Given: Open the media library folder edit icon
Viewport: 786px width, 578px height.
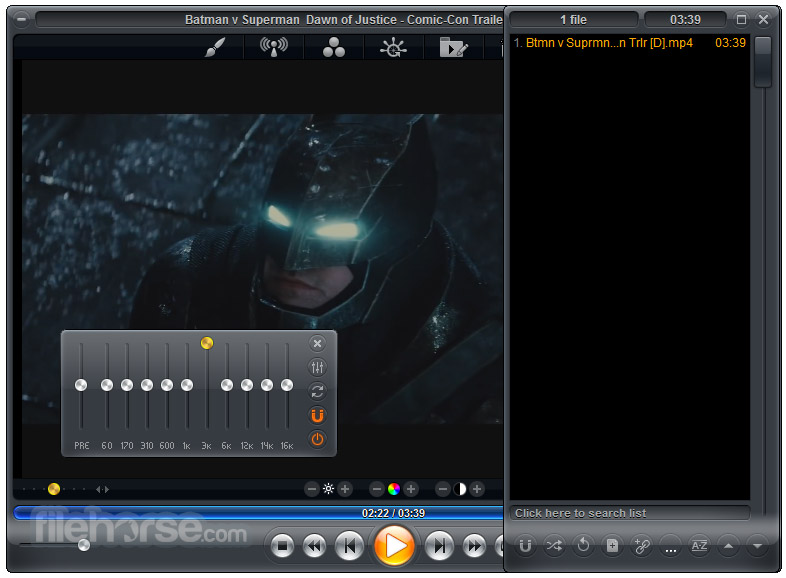Looking at the screenshot, I should click(x=454, y=47).
